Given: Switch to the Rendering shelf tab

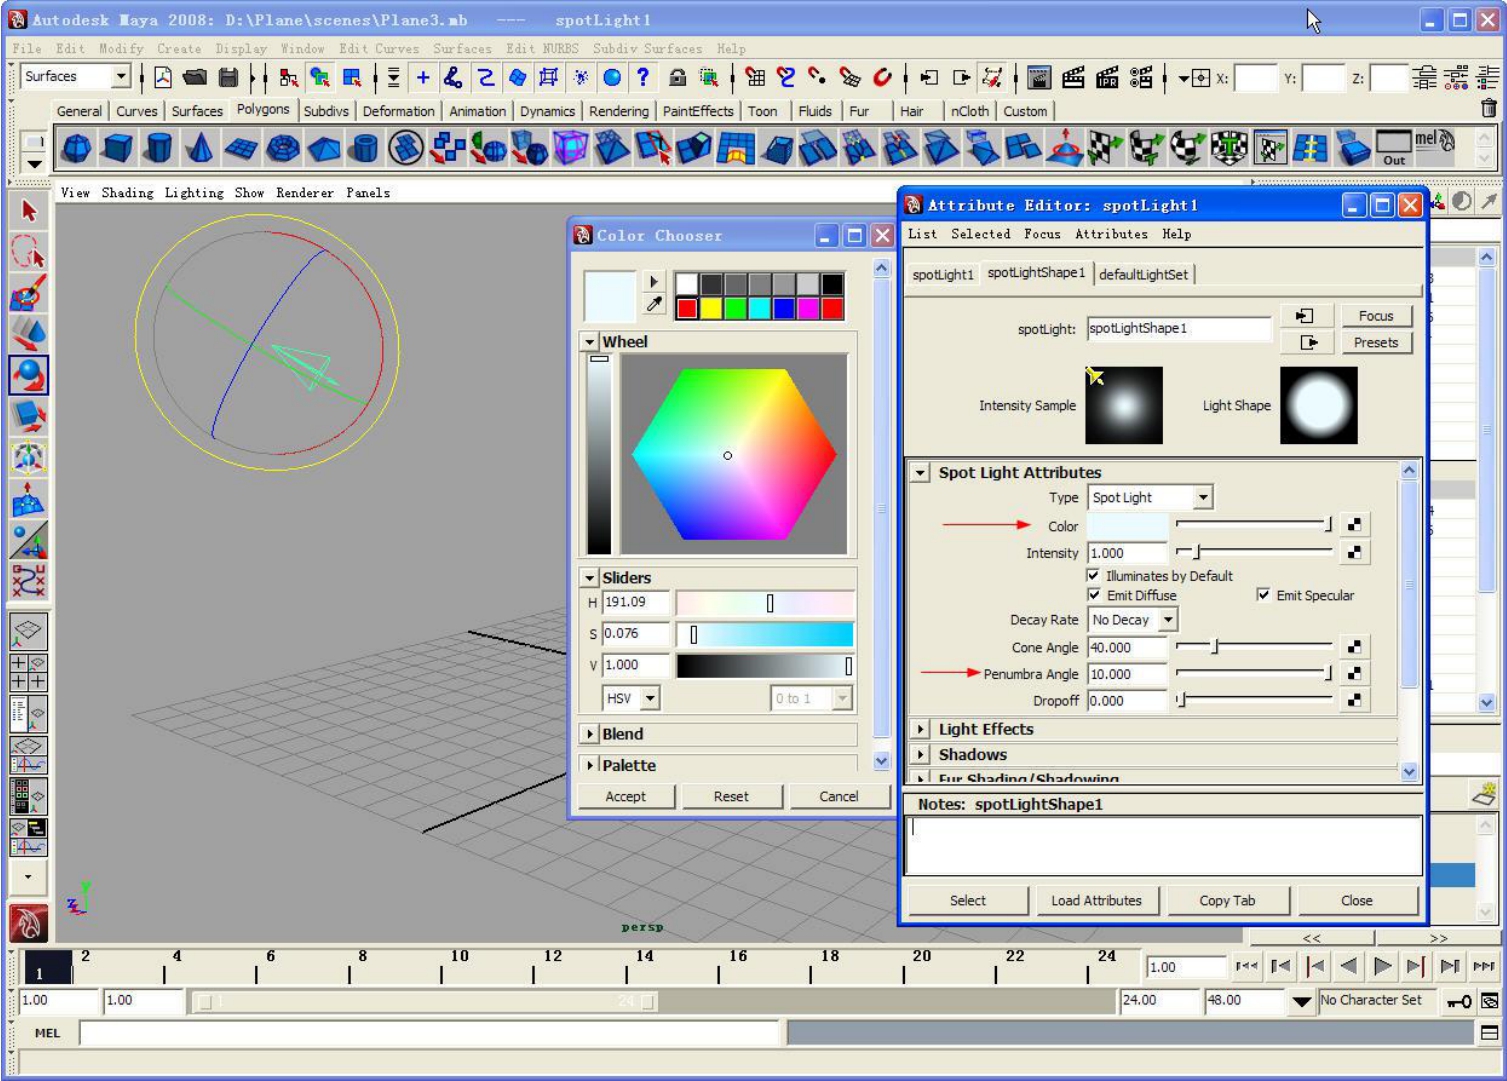Looking at the screenshot, I should tap(618, 111).
